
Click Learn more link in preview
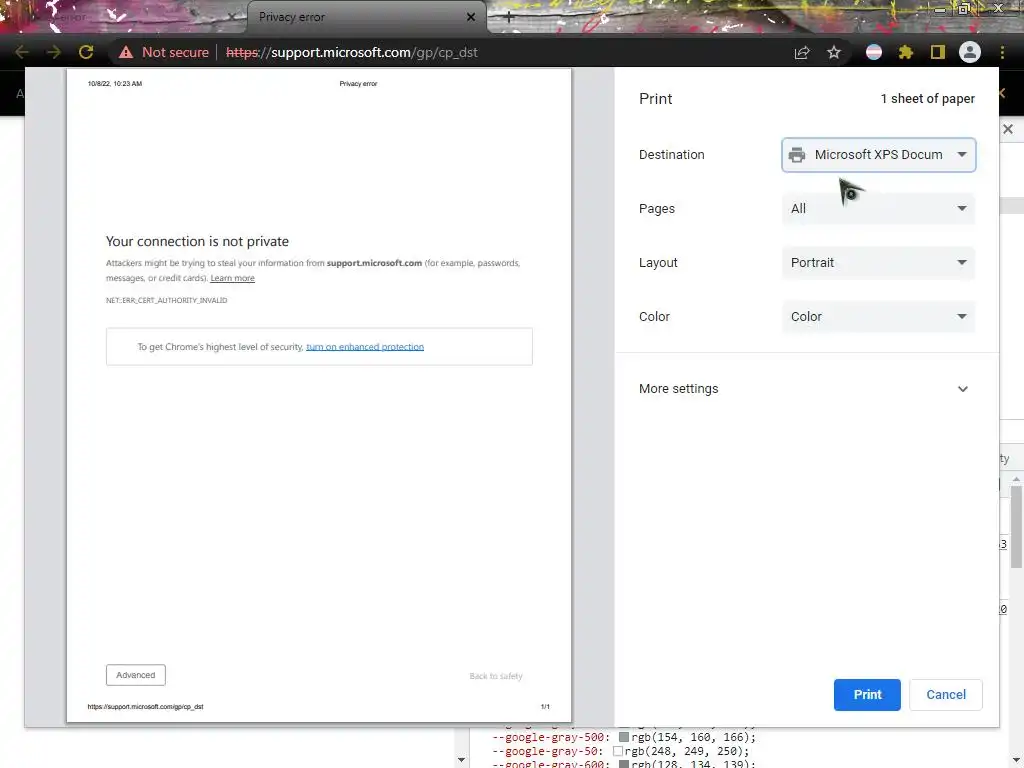(x=232, y=278)
